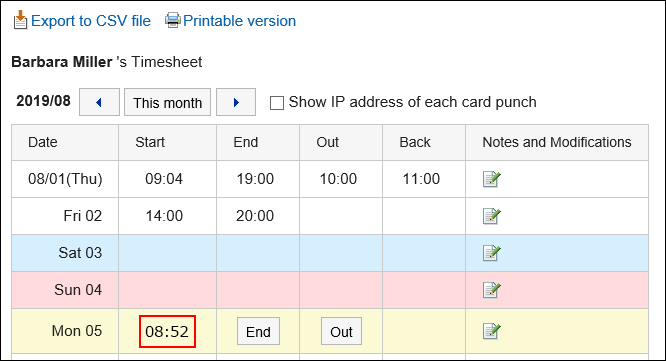Click the Notes and Modifications column header
The width and height of the screenshot is (666, 361).
point(557,142)
